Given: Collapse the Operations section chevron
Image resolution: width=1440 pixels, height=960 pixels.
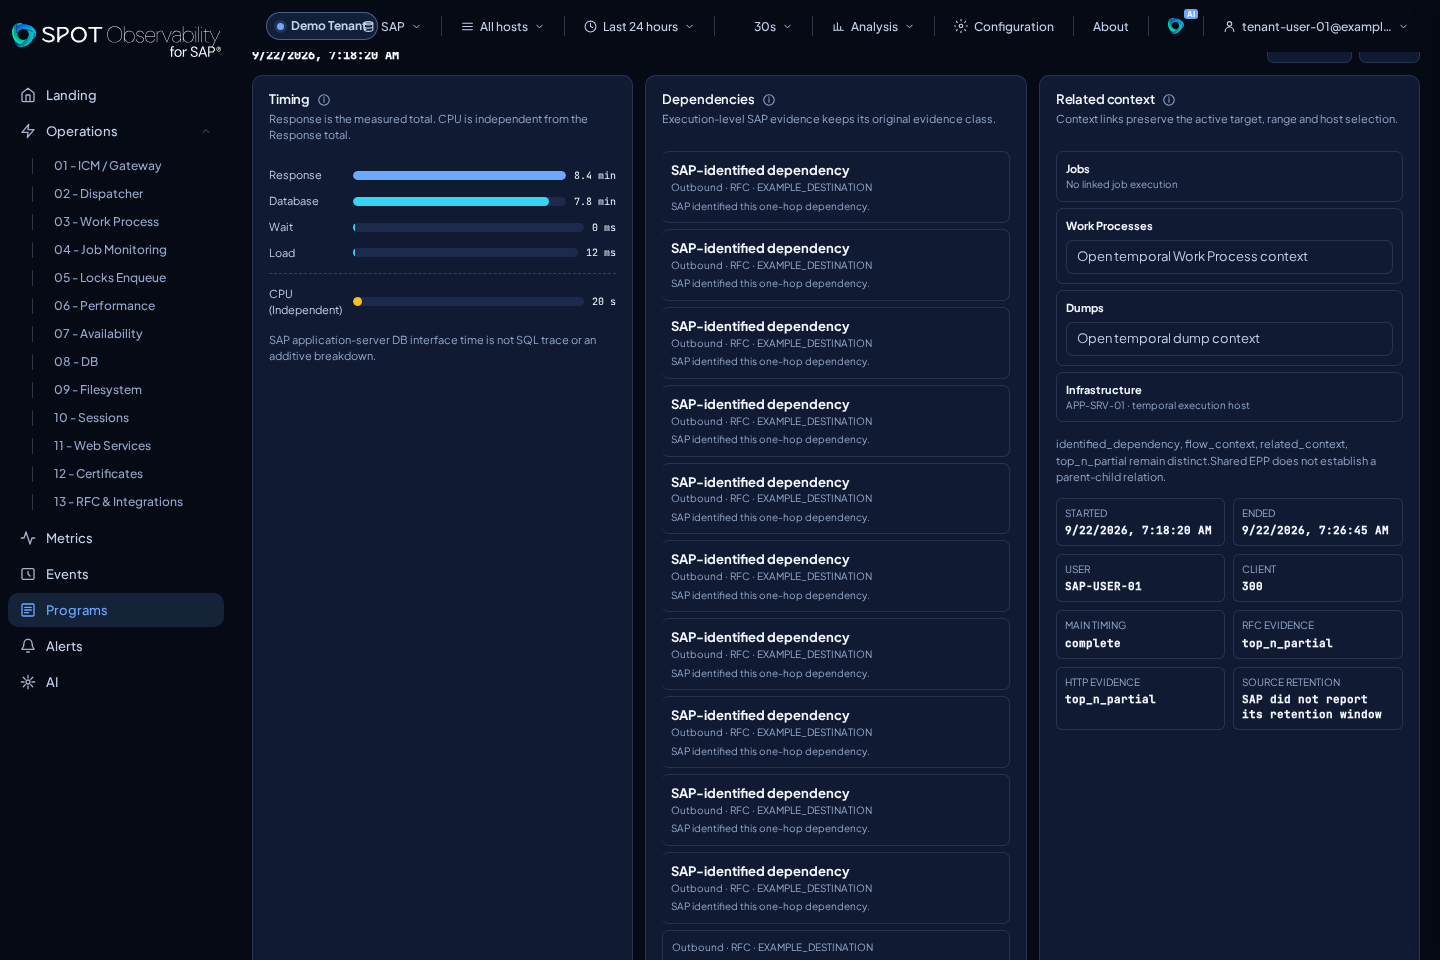Looking at the screenshot, I should tap(206, 131).
